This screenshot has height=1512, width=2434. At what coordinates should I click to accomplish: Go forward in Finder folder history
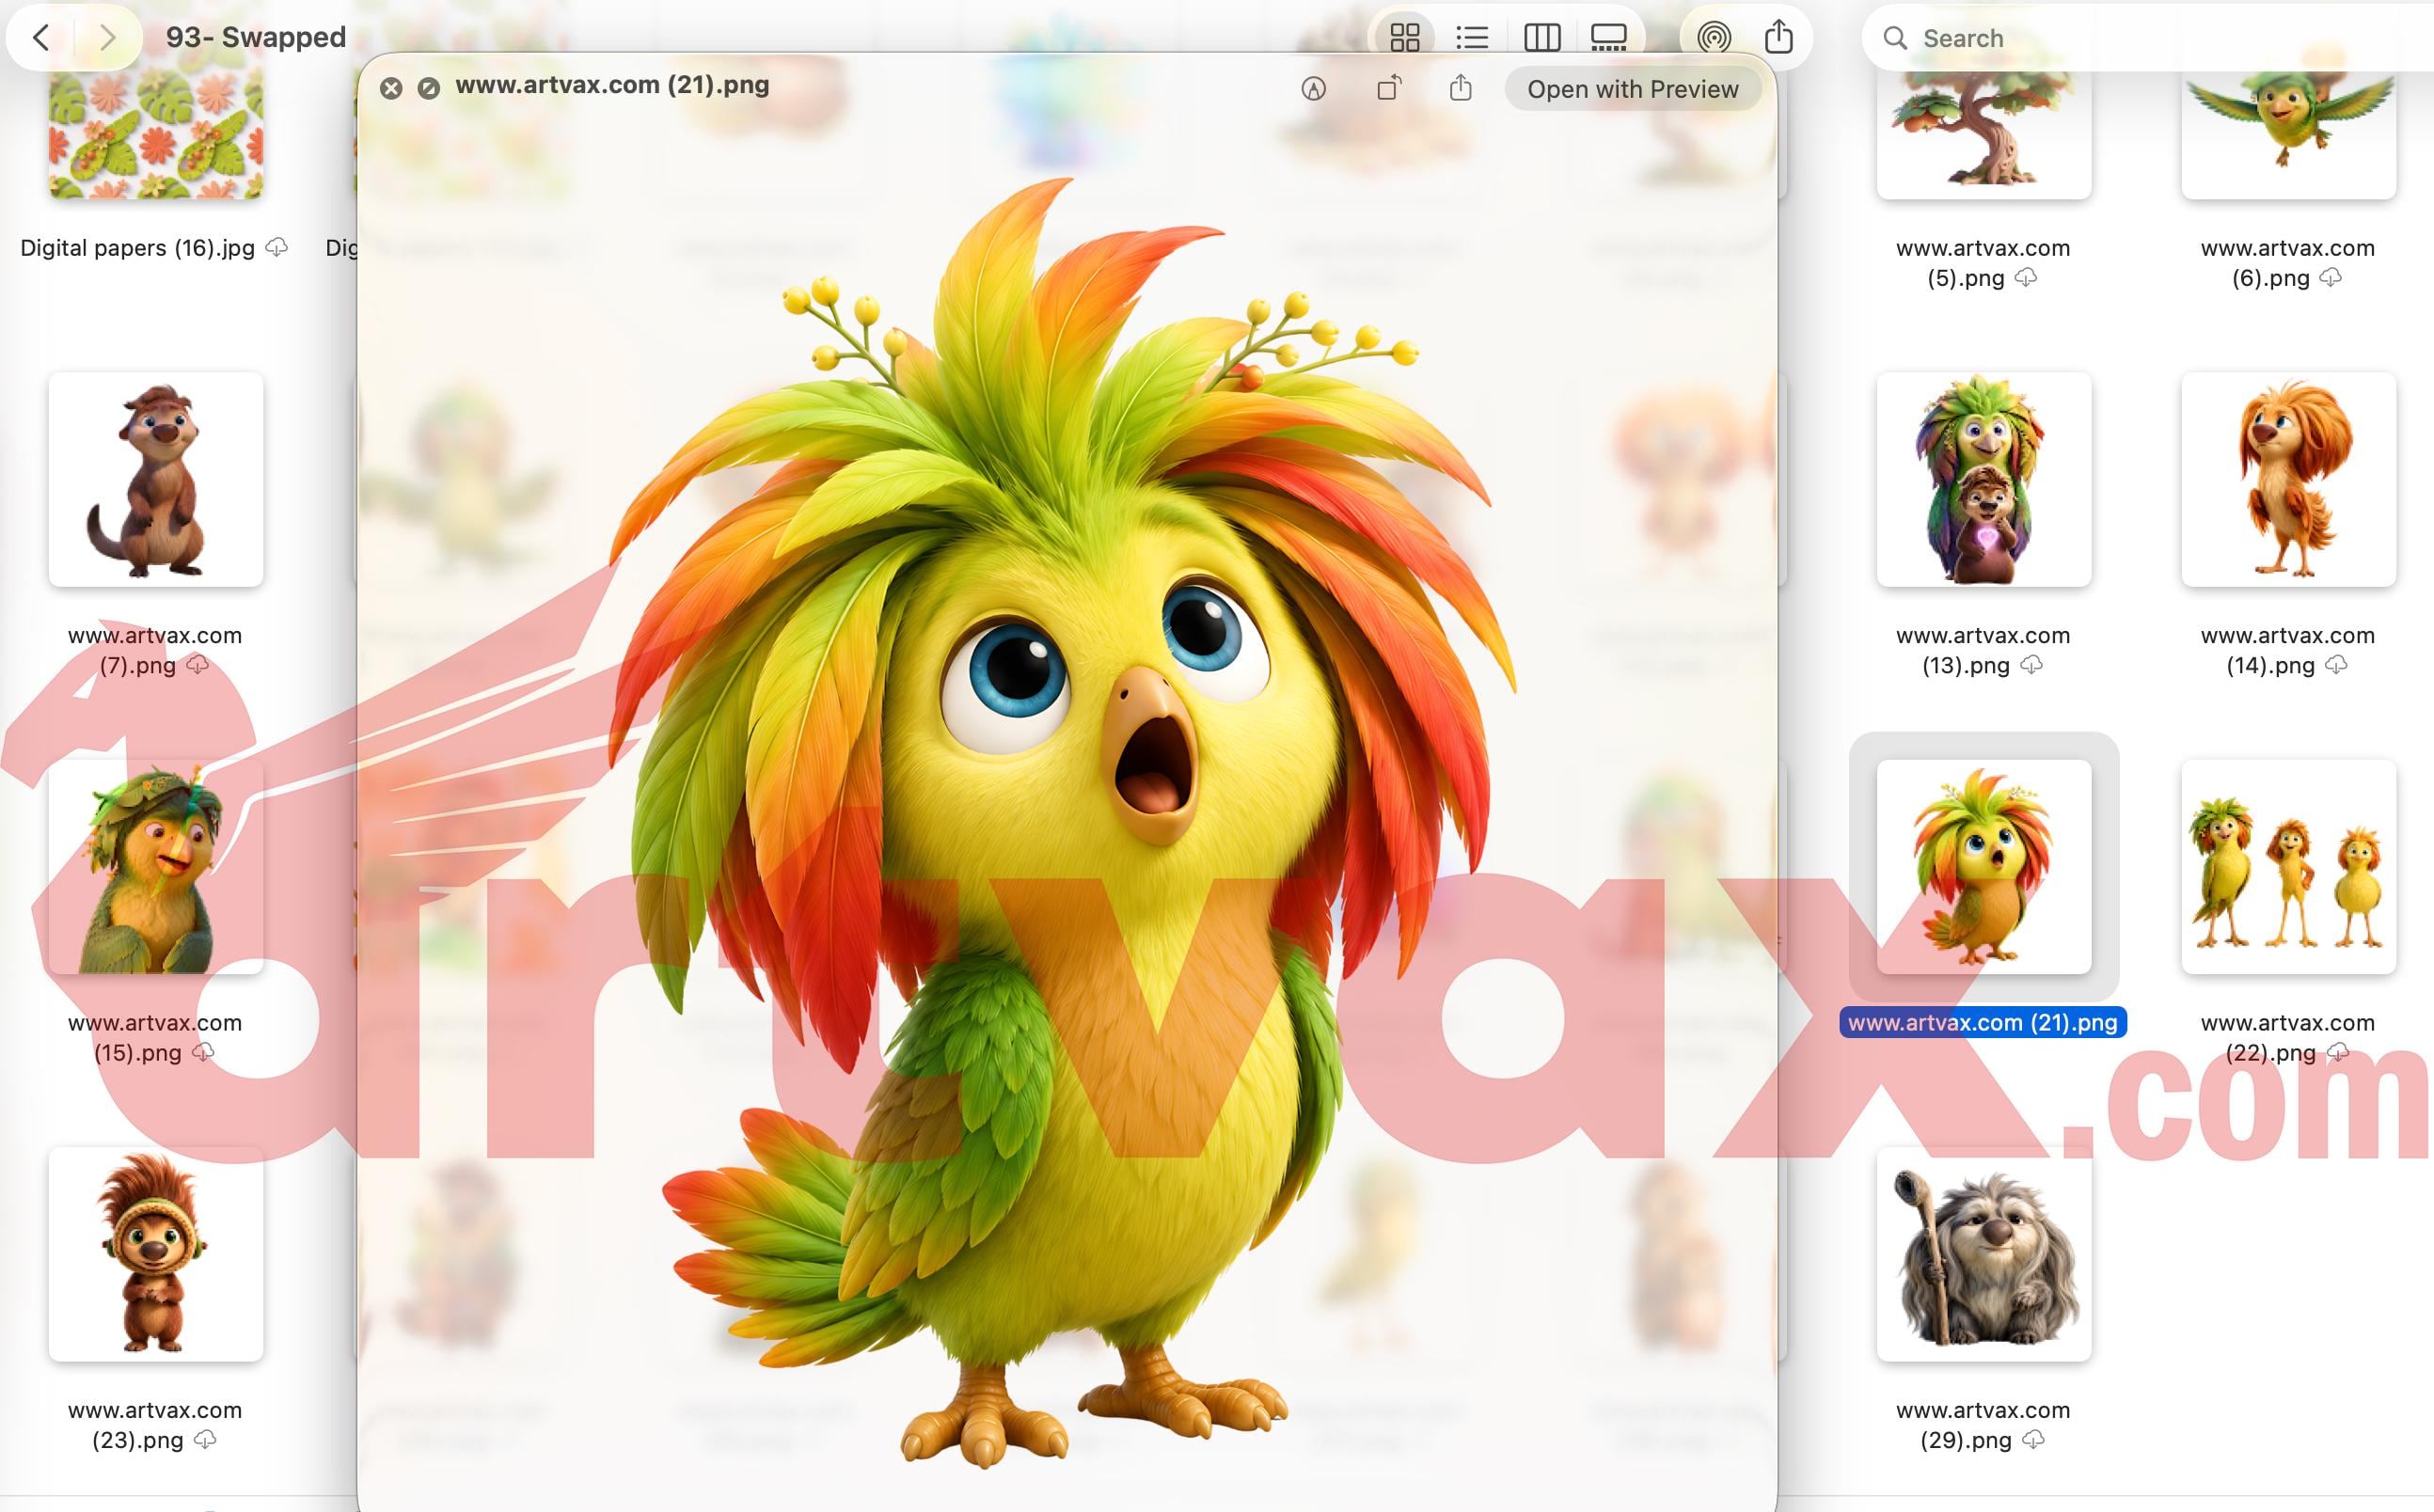click(x=107, y=38)
